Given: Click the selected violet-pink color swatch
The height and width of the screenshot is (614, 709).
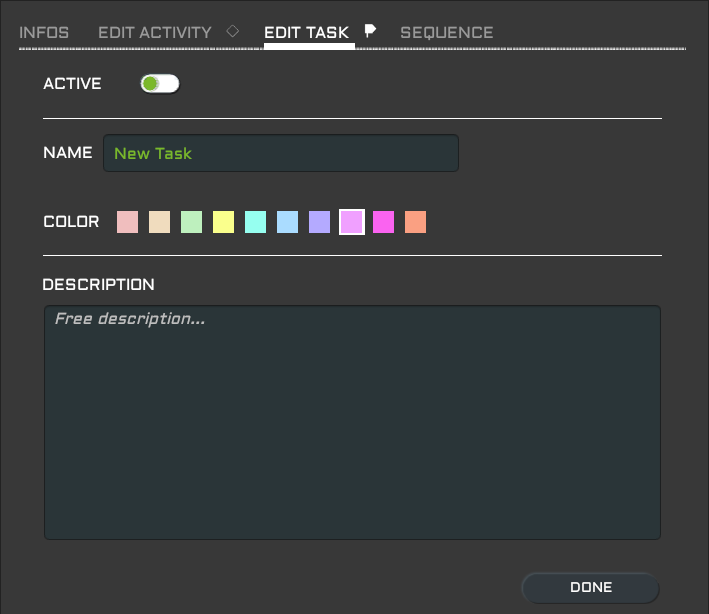Looking at the screenshot, I should tap(352, 222).
